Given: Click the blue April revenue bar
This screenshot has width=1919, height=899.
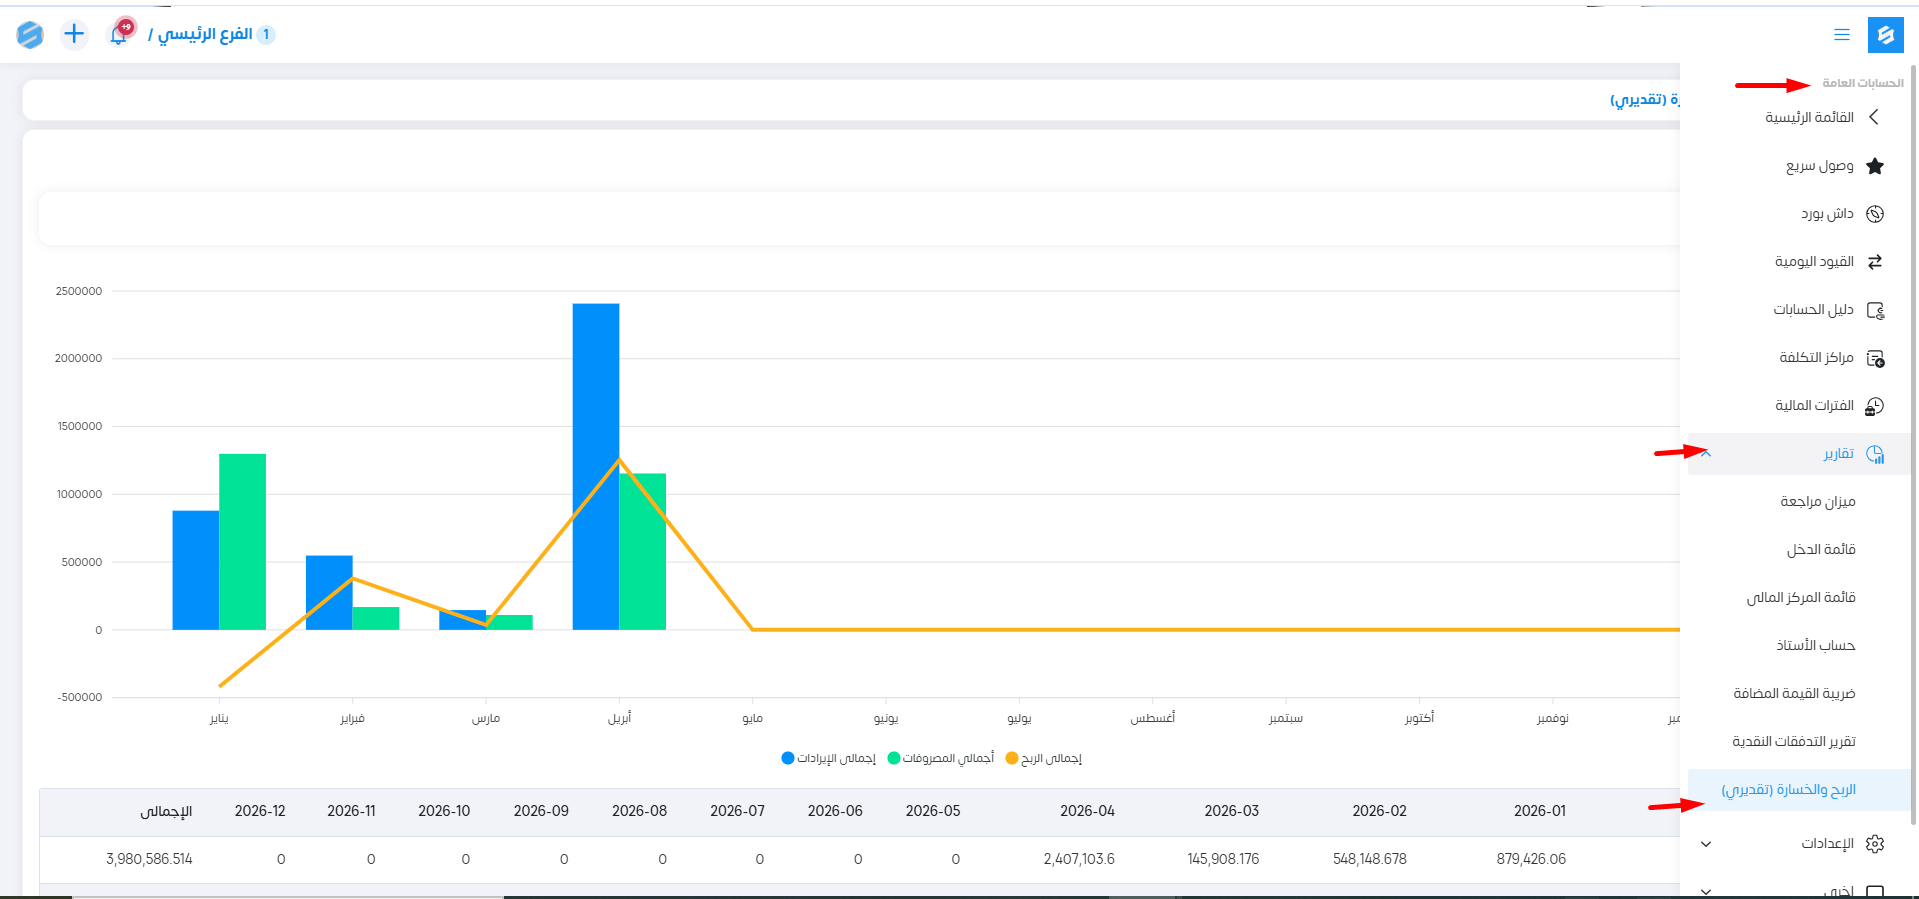Looking at the screenshot, I should (x=595, y=466).
